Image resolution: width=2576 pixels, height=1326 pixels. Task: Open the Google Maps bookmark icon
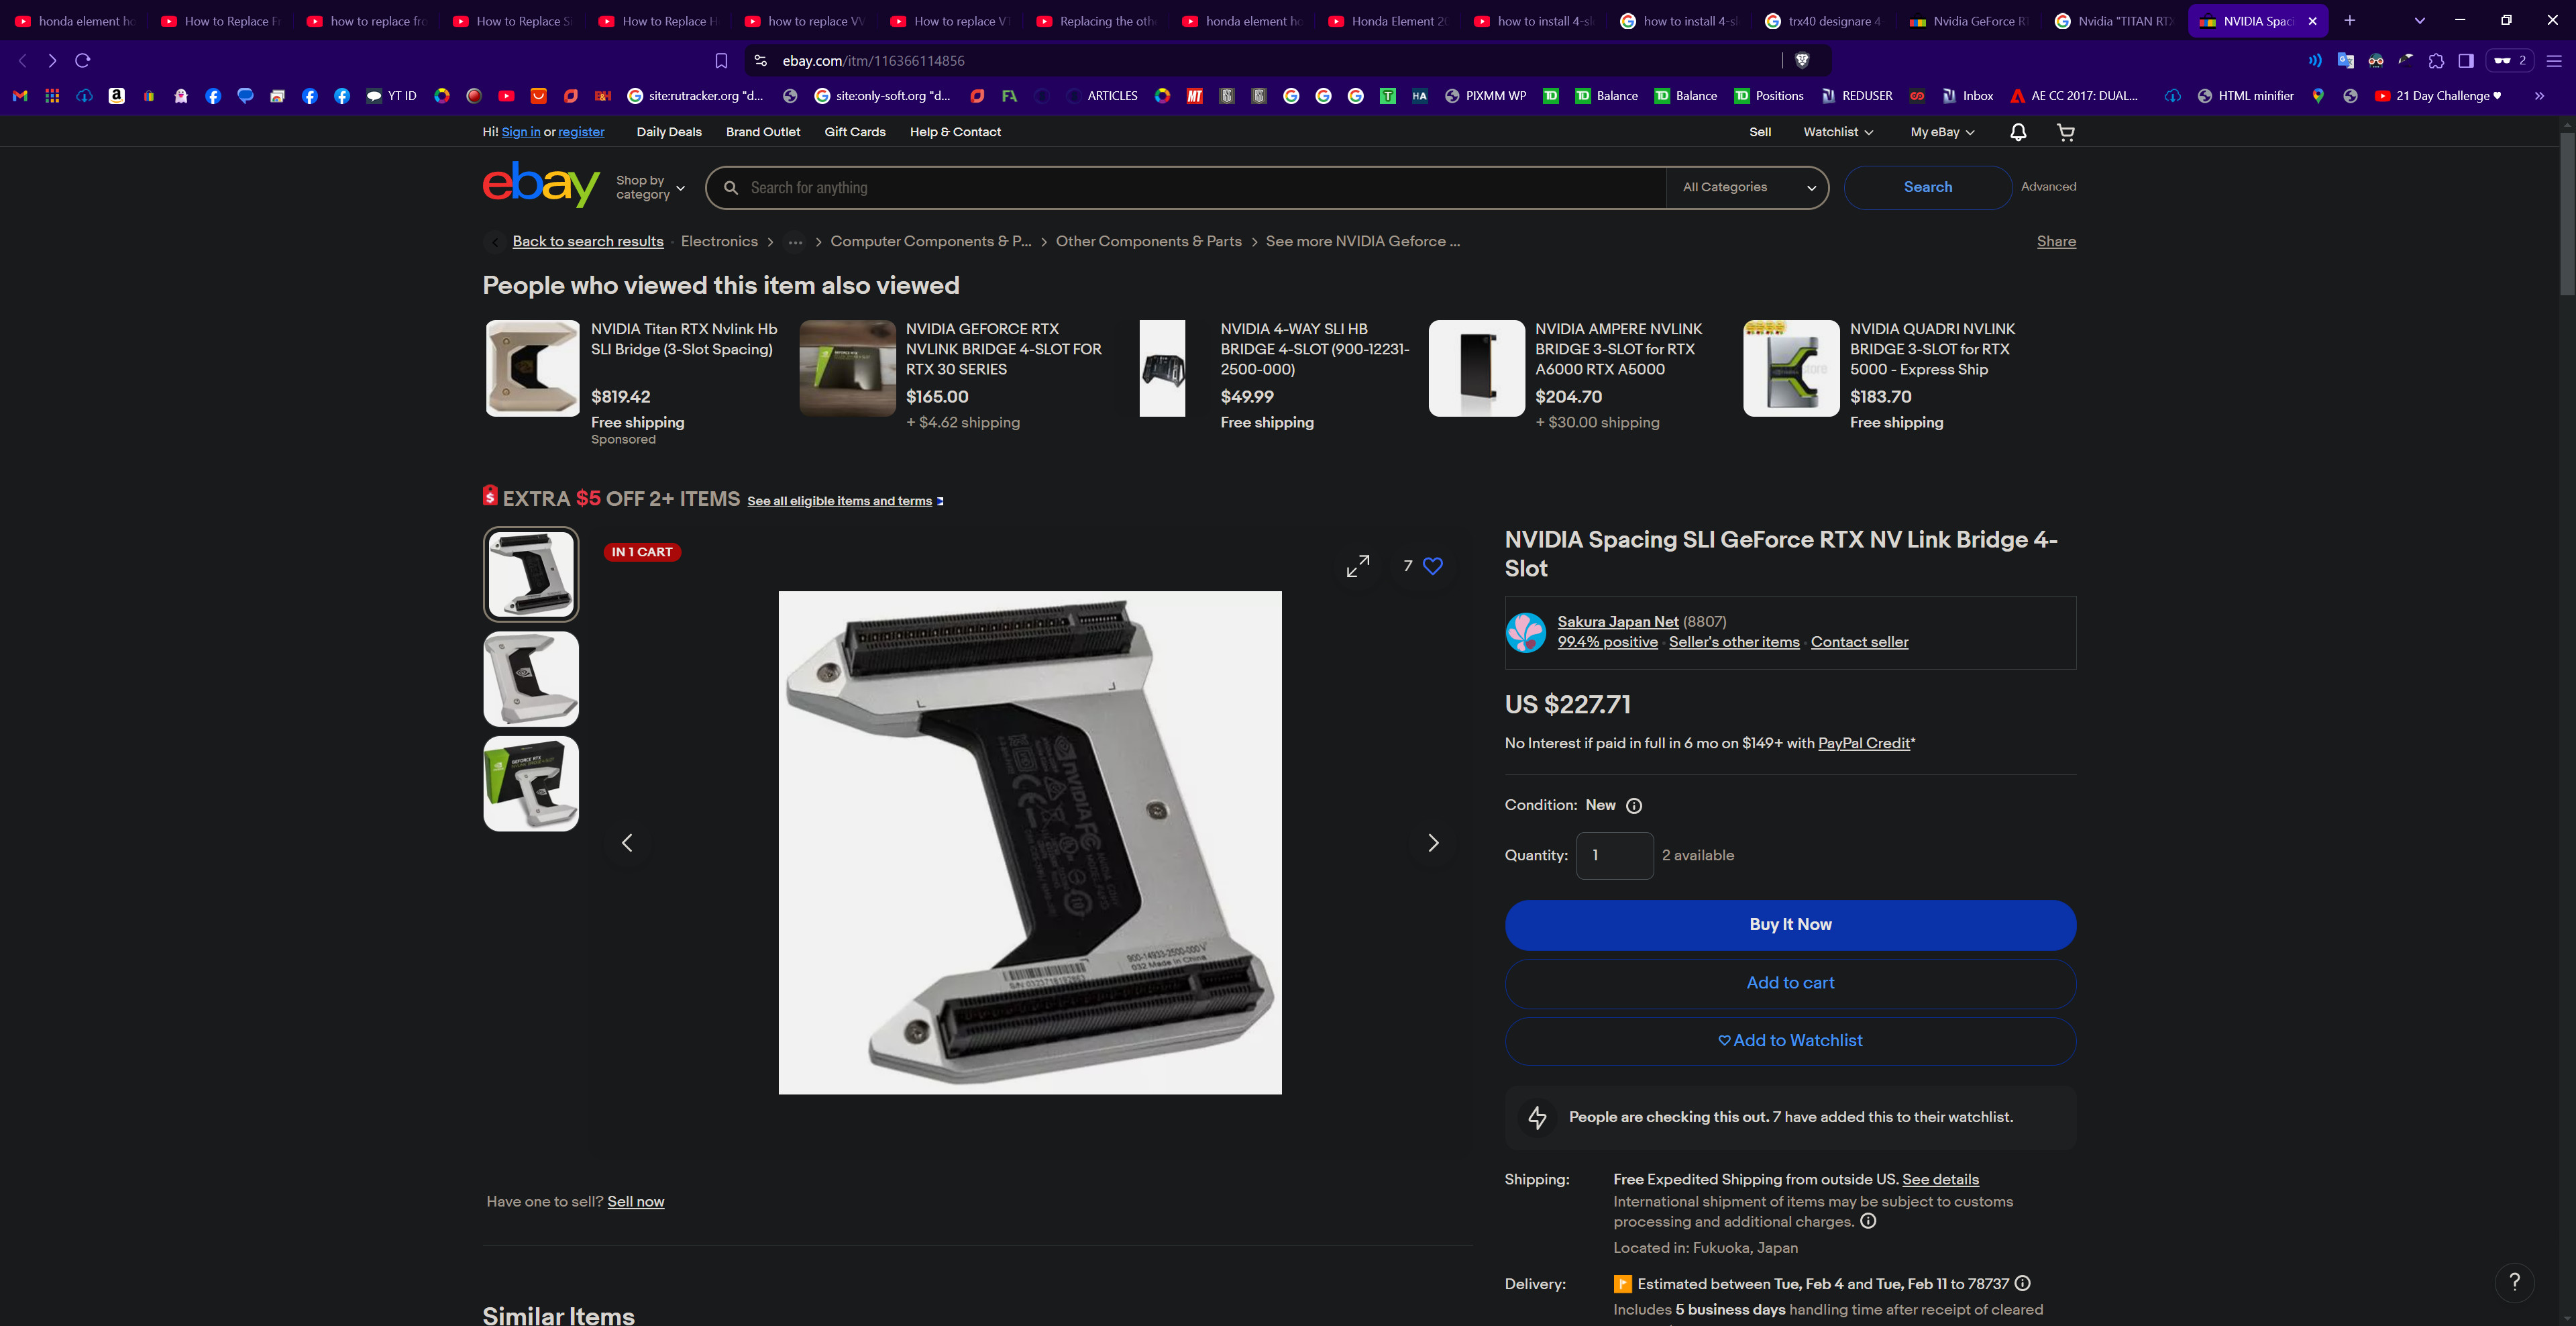click(2318, 96)
